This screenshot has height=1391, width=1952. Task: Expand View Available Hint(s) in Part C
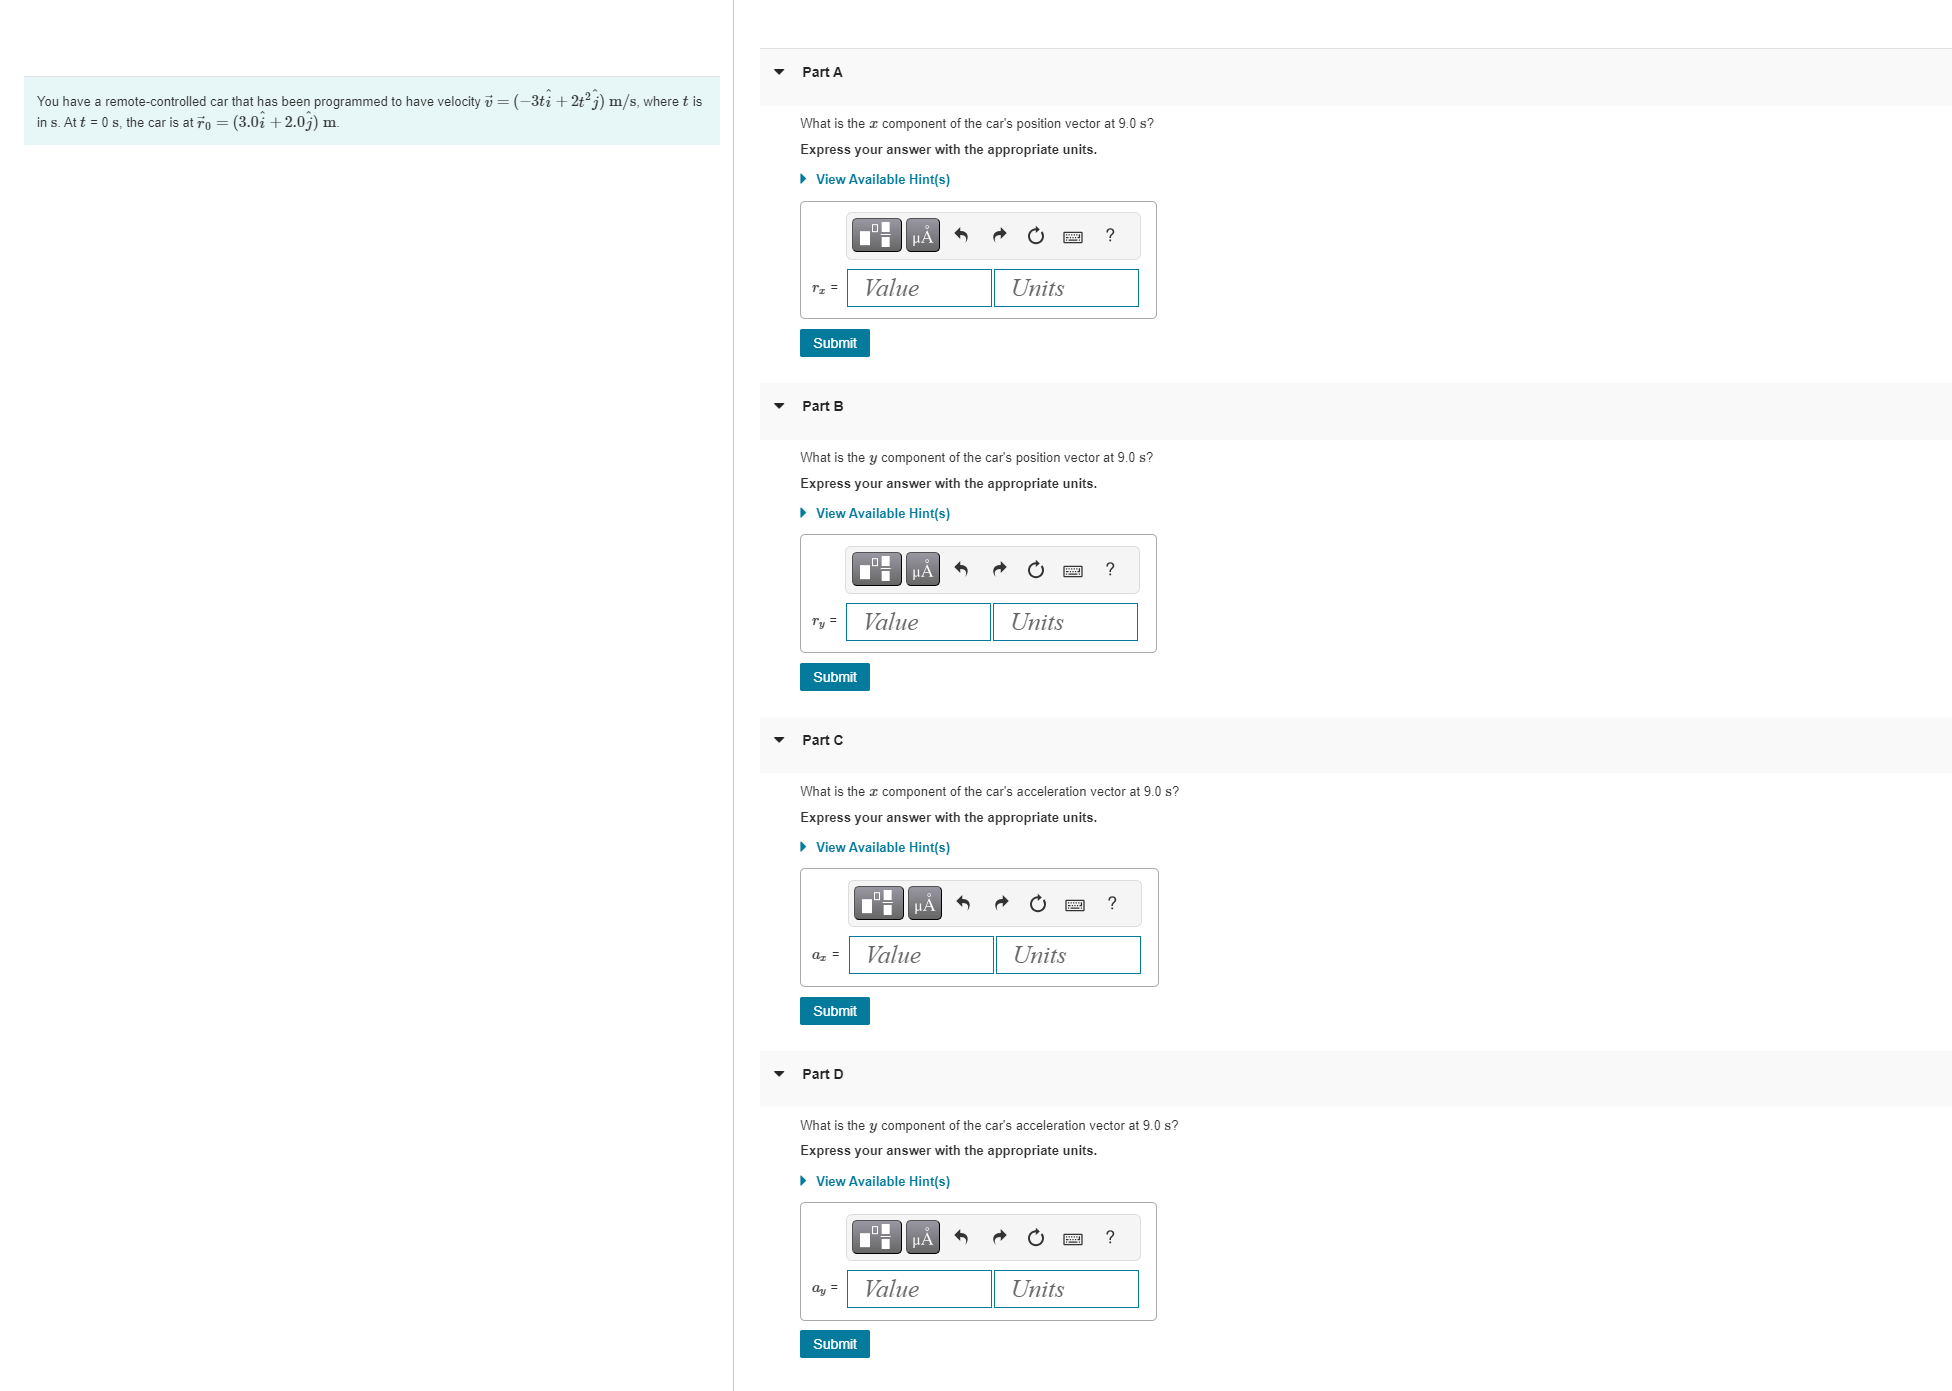point(882,847)
